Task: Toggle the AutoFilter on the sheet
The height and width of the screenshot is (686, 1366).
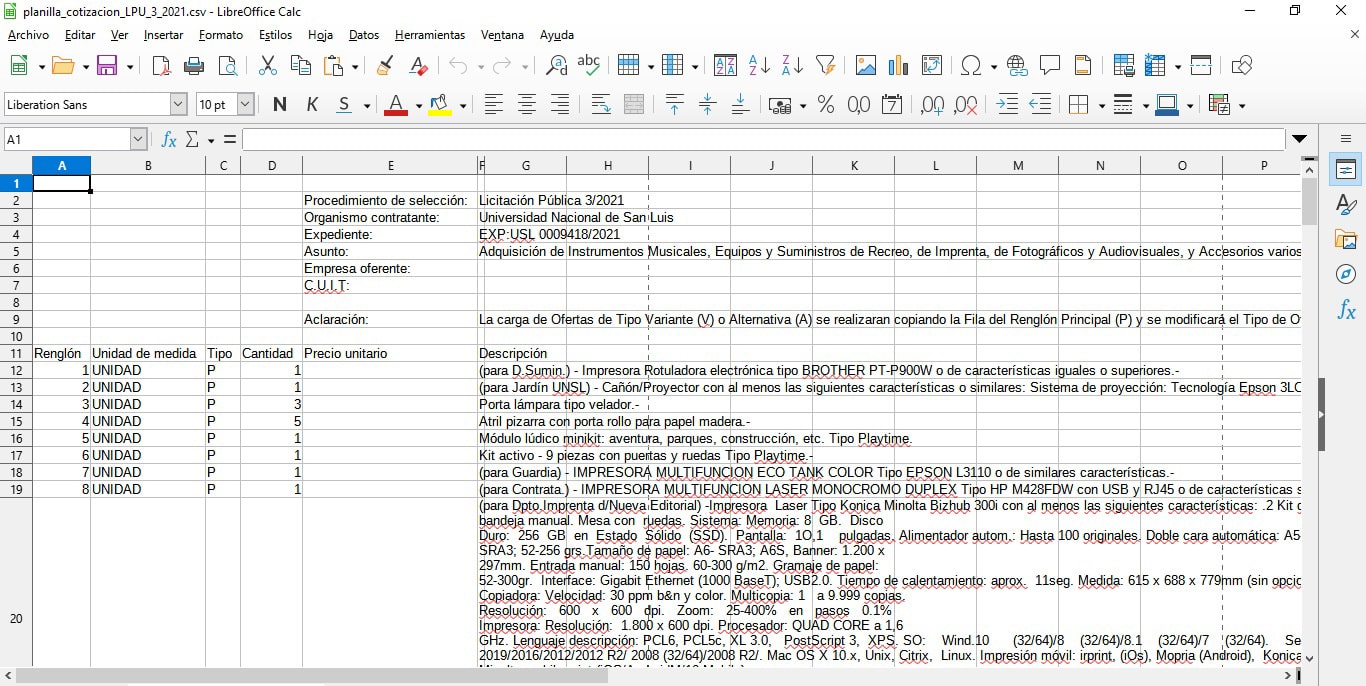Action: click(825, 66)
